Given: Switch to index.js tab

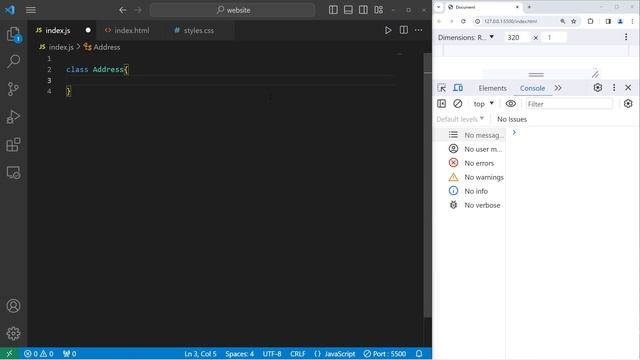Looking at the screenshot, I should pyautogui.click(x=58, y=30).
